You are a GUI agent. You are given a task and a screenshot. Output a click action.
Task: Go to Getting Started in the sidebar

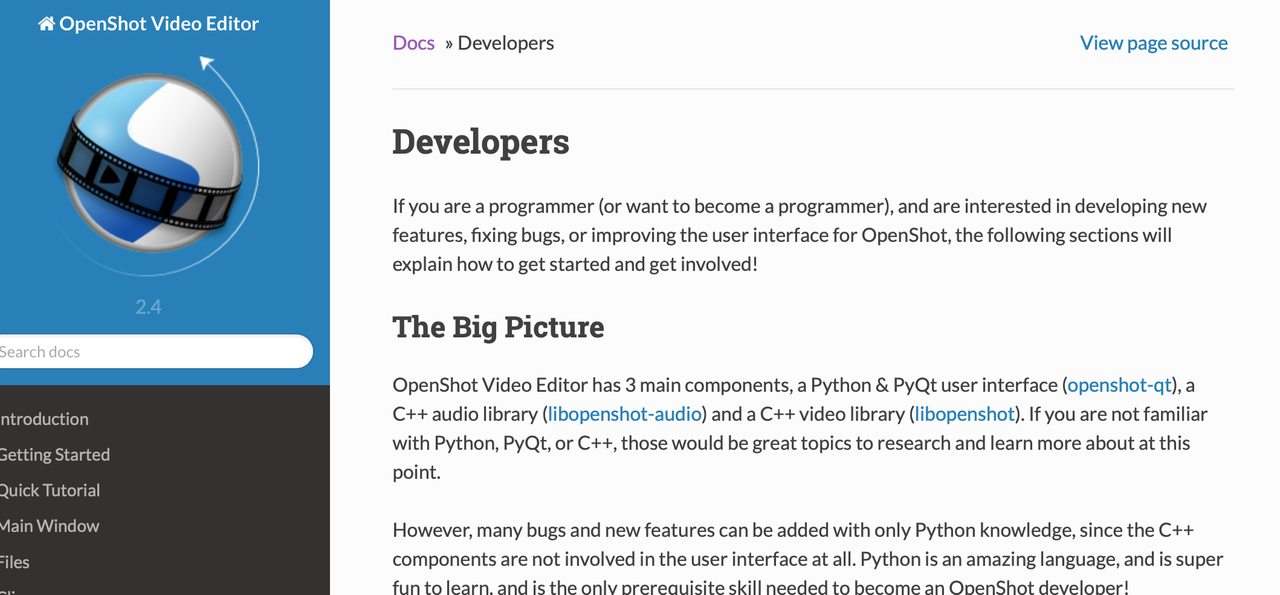[x=55, y=455]
